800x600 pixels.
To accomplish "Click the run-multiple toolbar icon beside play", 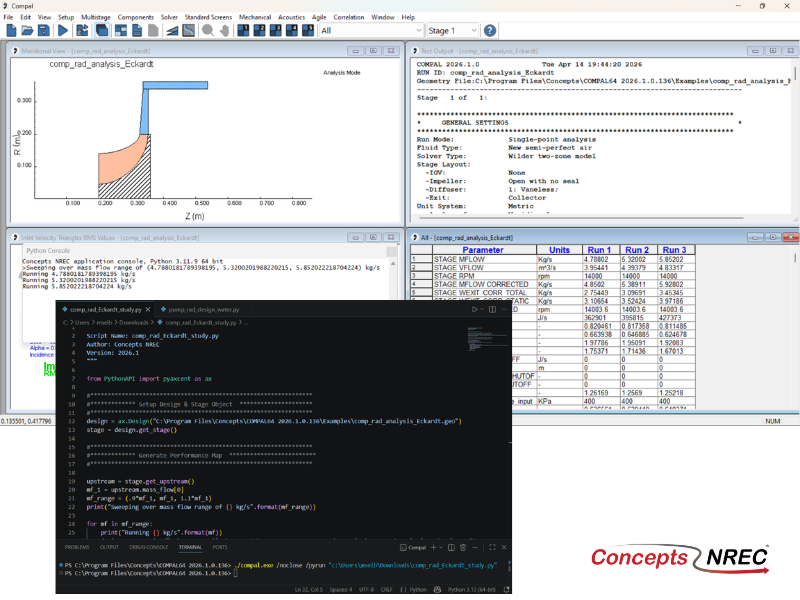I will 82,31.
